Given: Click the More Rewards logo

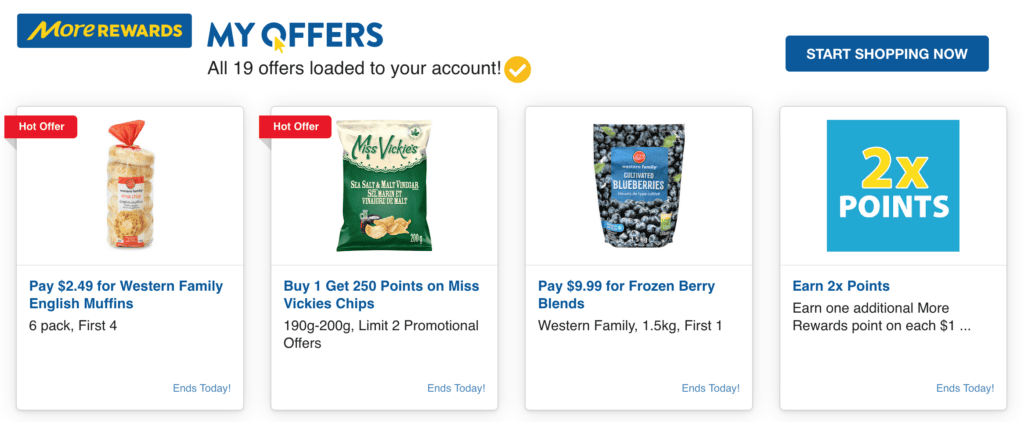Looking at the screenshot, I should pos(104,31).
